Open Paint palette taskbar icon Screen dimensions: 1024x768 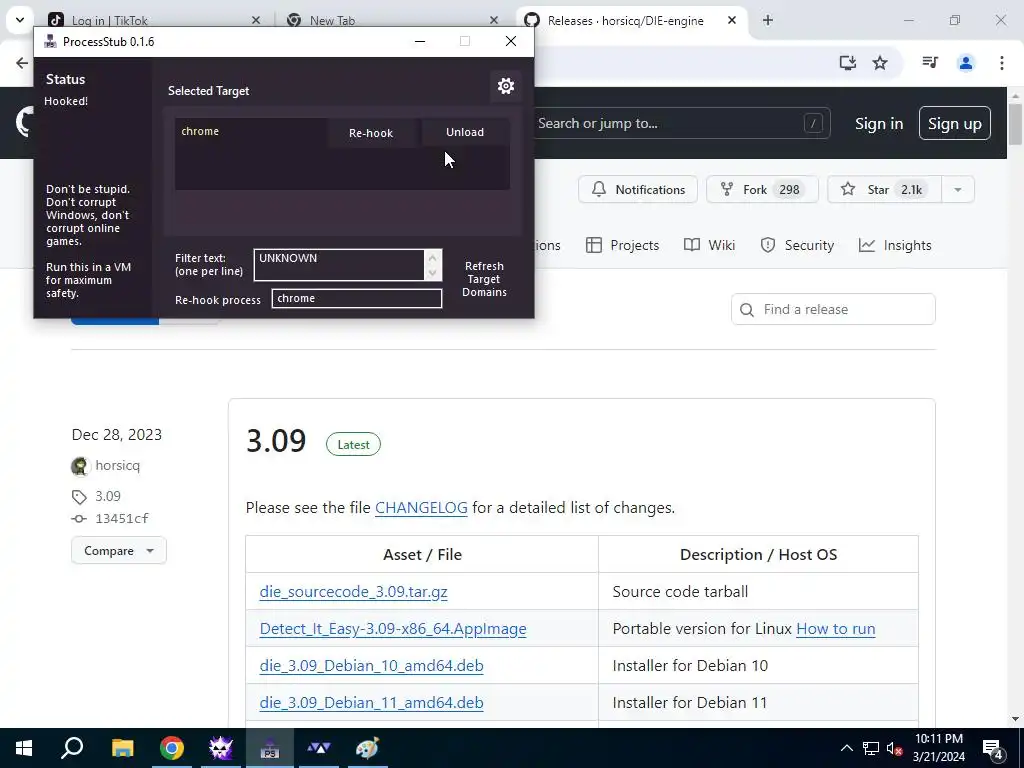coord(367,748)
